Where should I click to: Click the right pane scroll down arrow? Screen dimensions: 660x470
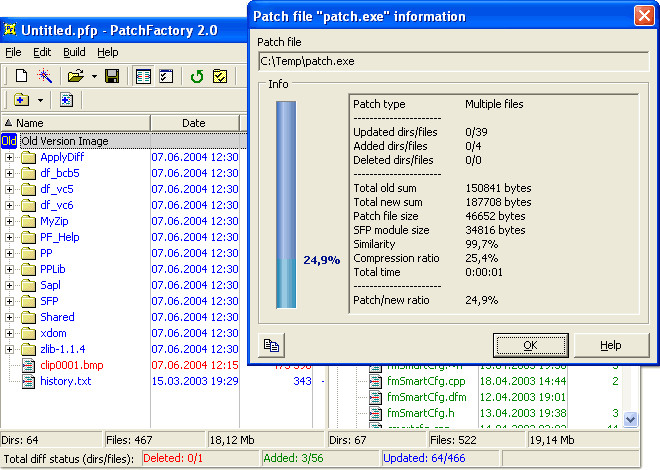(x=630, y=419)
